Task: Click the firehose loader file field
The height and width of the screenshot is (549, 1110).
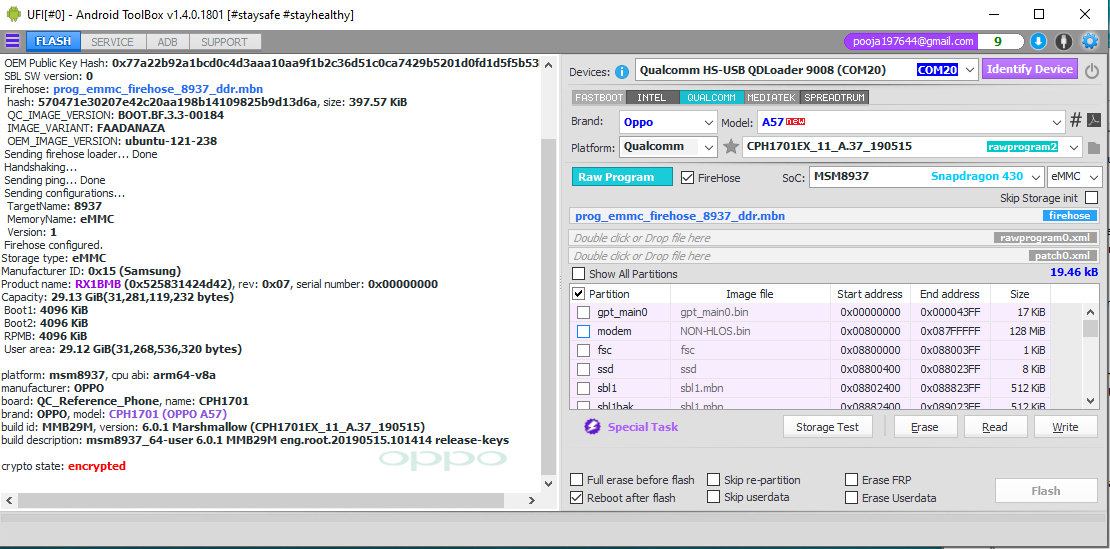Action: click(835, 216)
